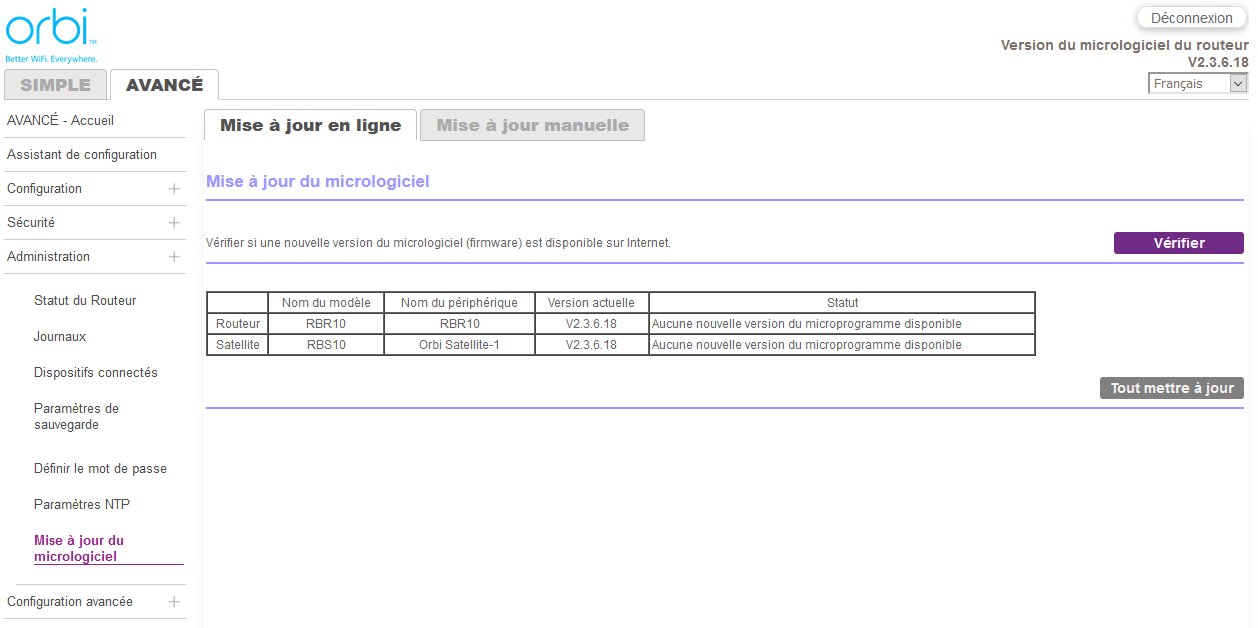The height and width of the screenshot is (628, 1258).
Task: Collapse the Administration section plus icon
Action: 174,257
